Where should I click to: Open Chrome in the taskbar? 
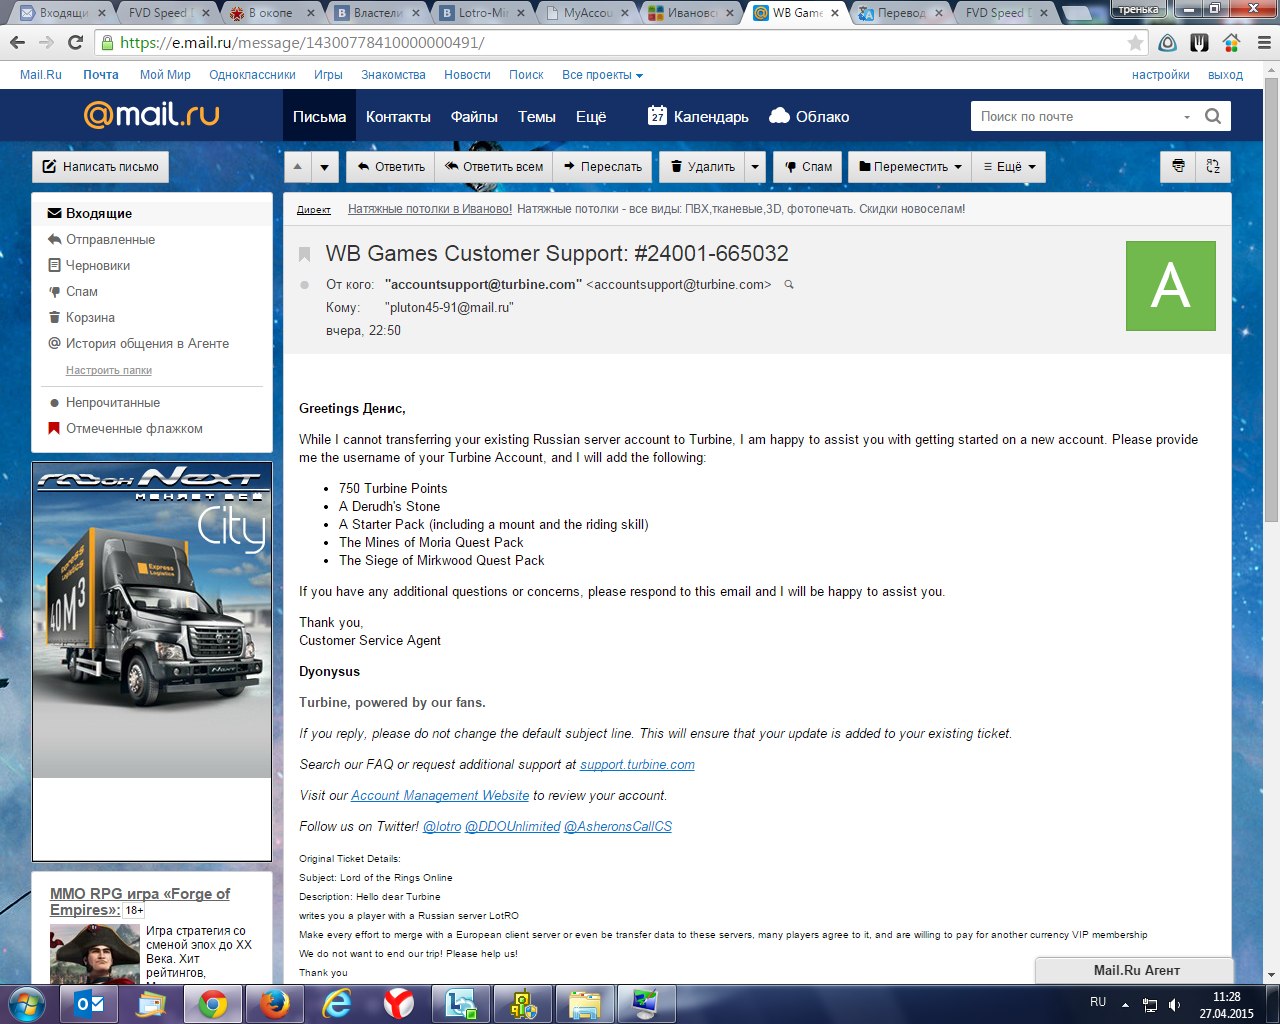[212, 1004]
